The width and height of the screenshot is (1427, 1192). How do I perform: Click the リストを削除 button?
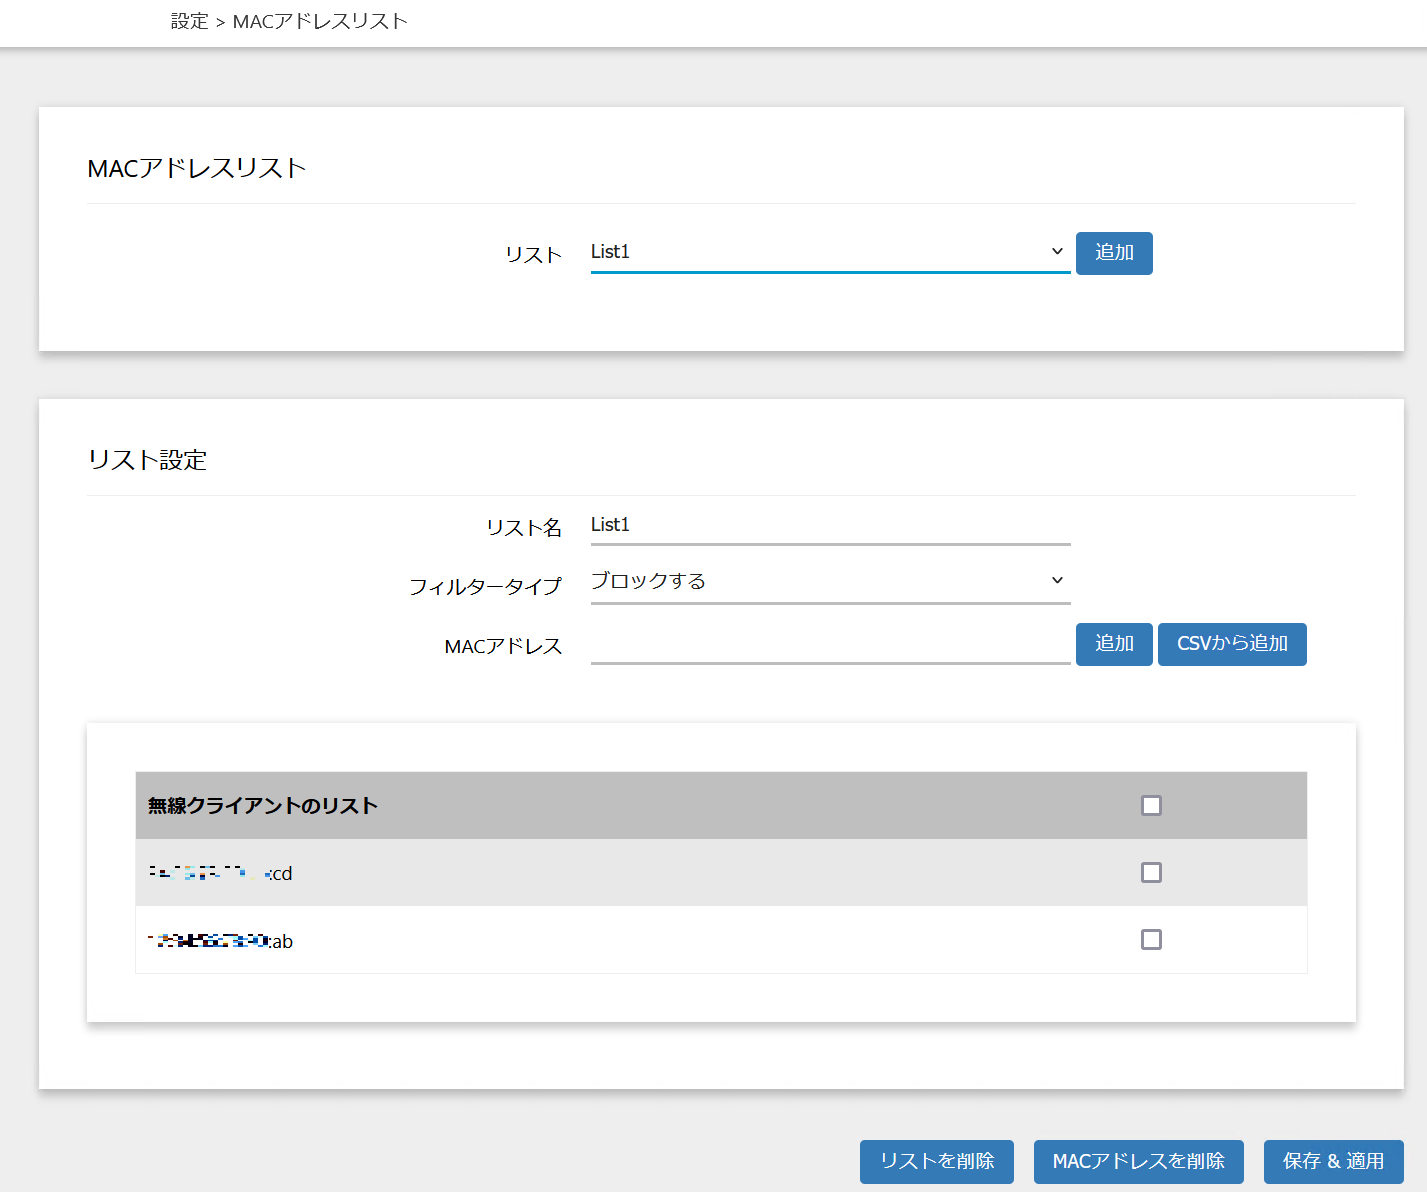point(936,1161)
